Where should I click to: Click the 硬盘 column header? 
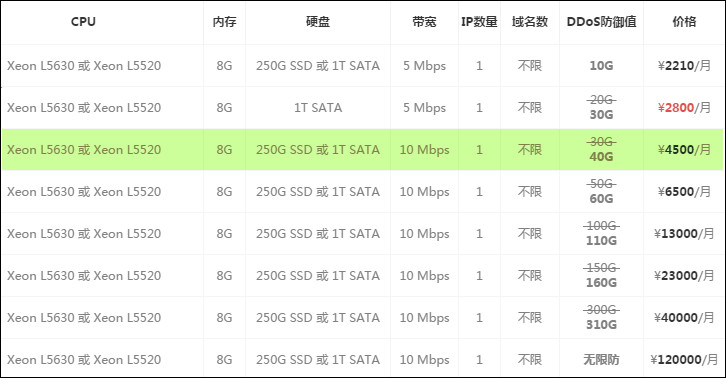318,22
